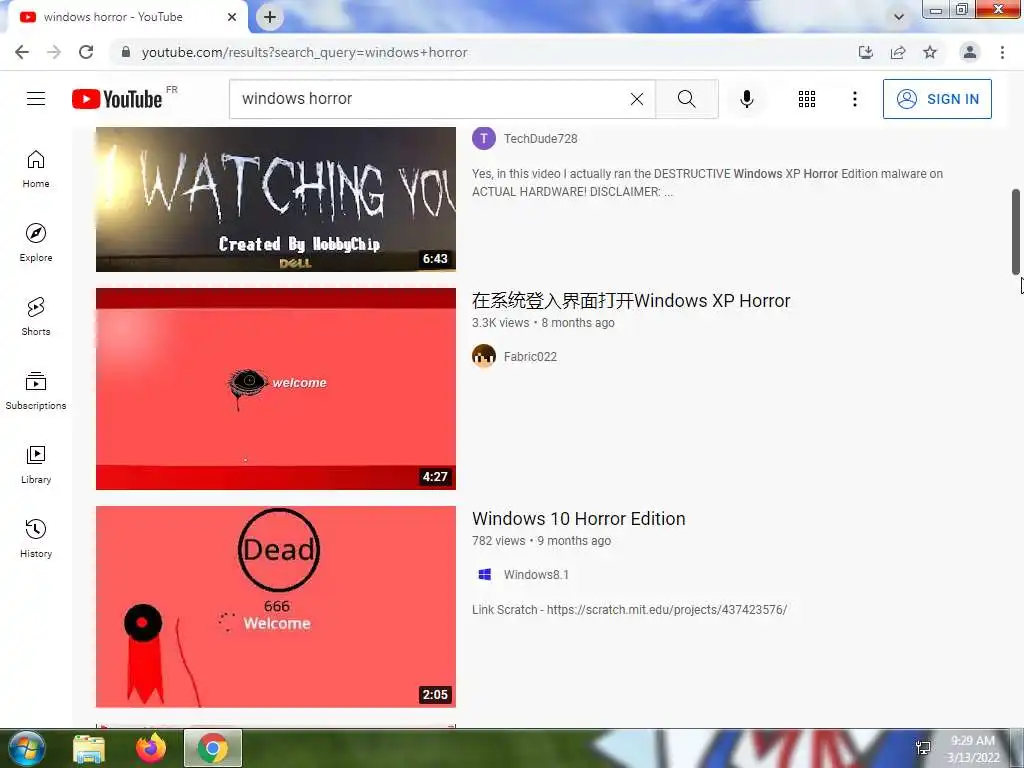Open the TechDude728 channel name

[x=540, y=138]
